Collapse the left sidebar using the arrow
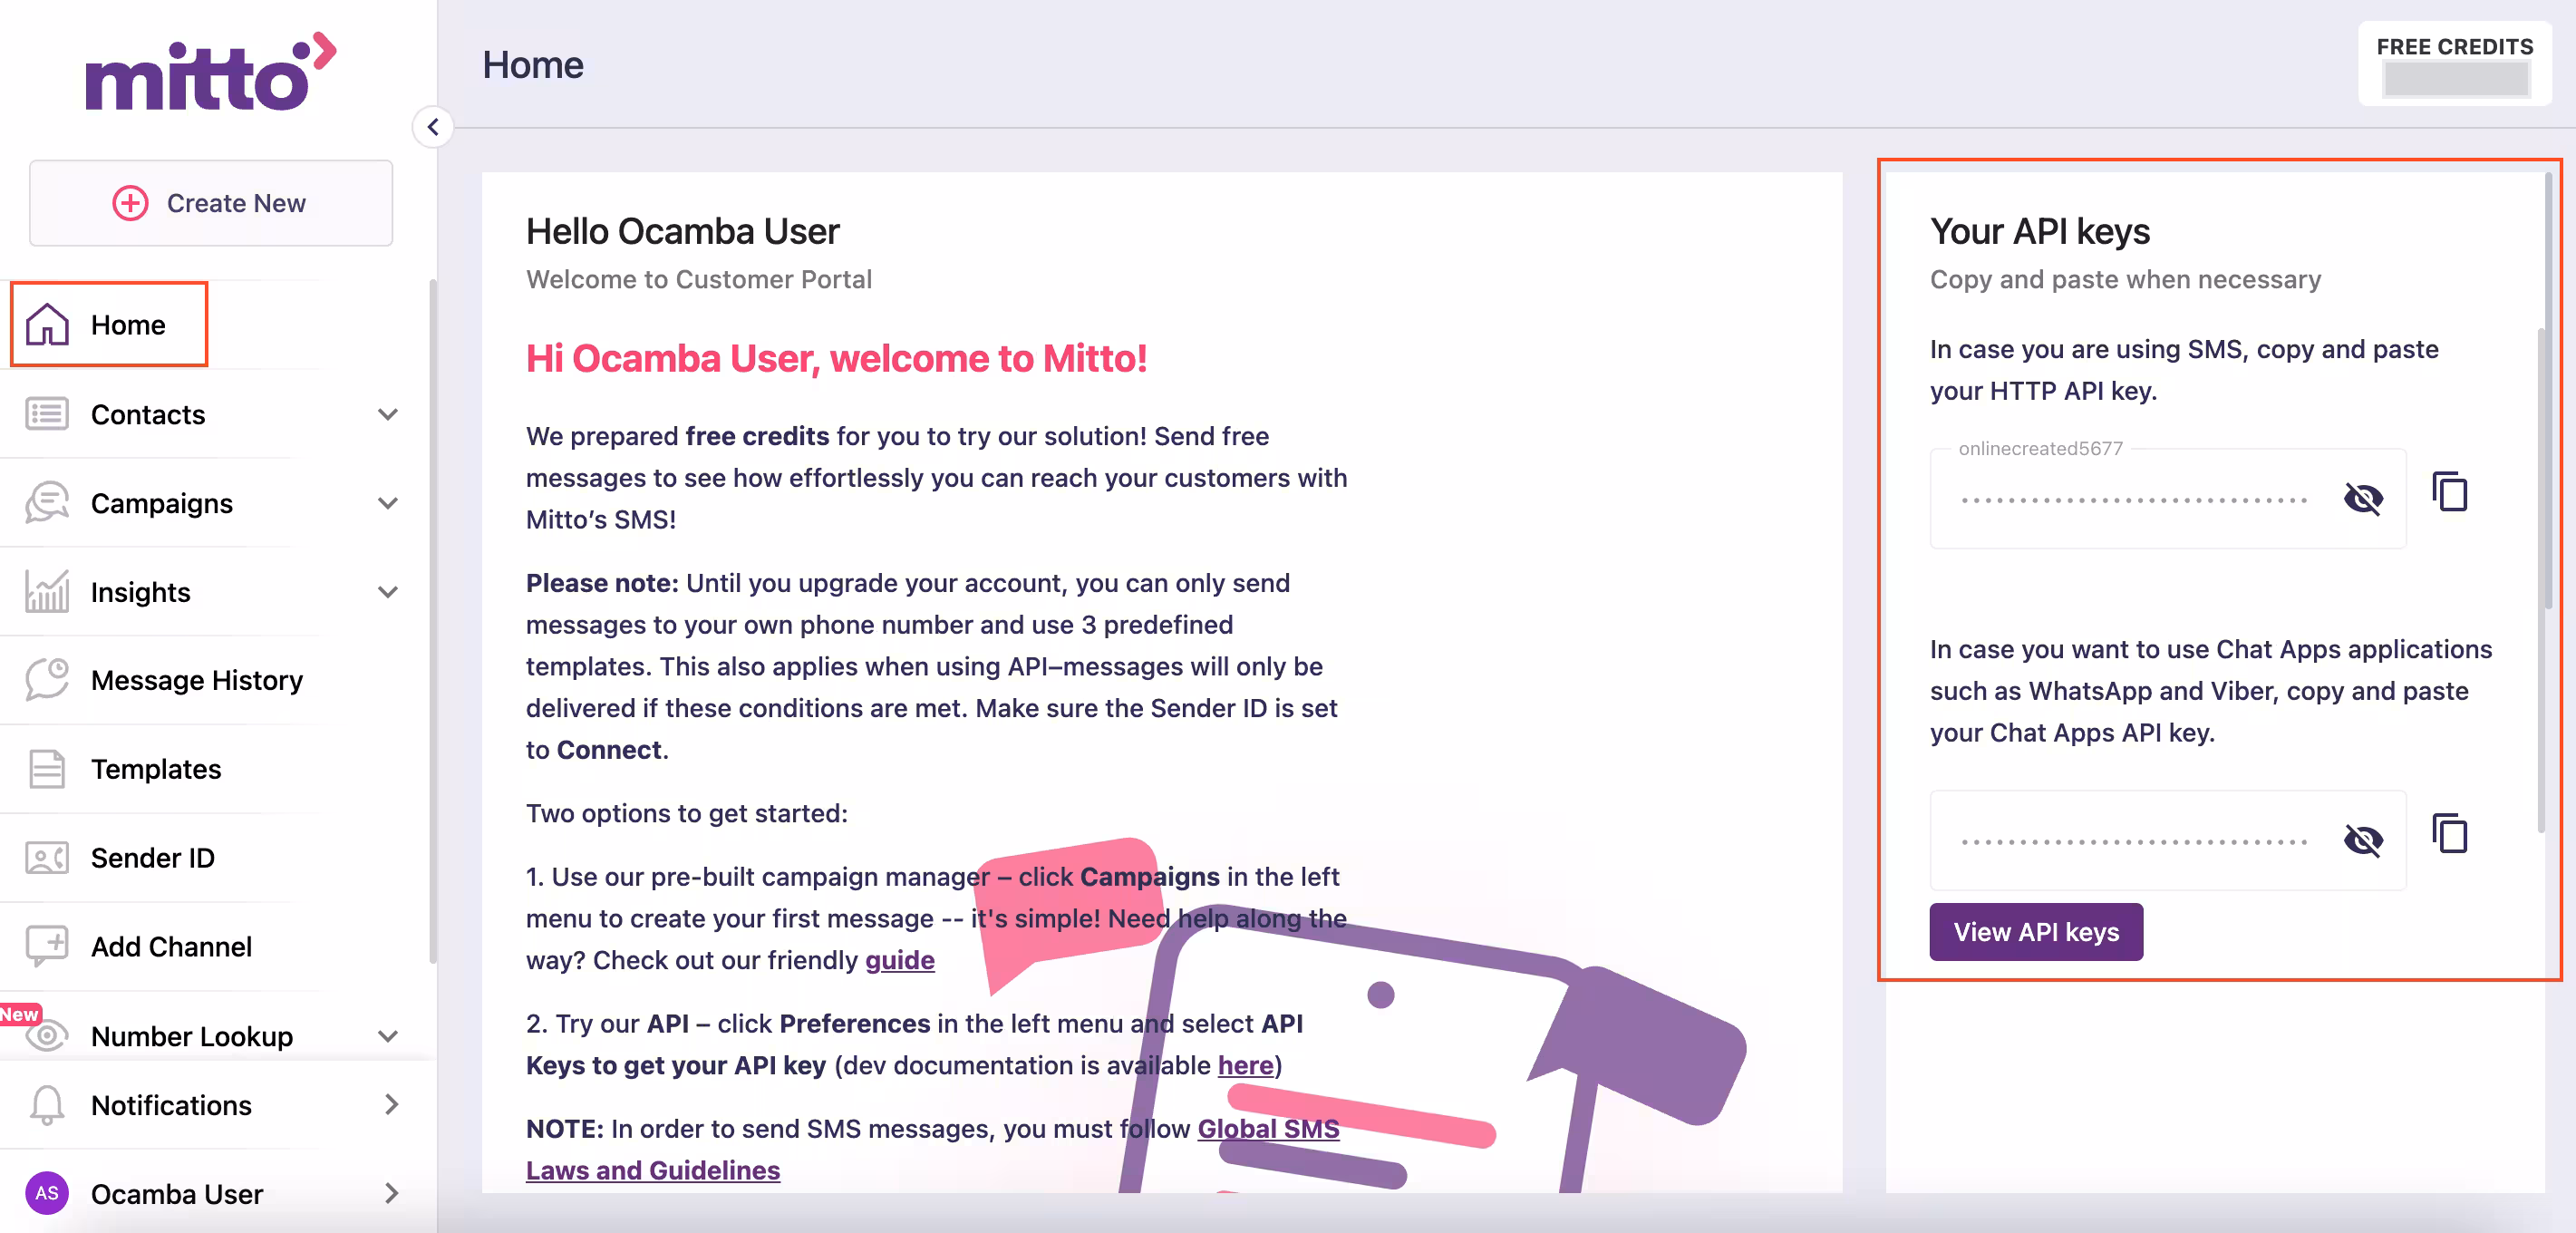The image size is (2576, 1233). point(433,127)
